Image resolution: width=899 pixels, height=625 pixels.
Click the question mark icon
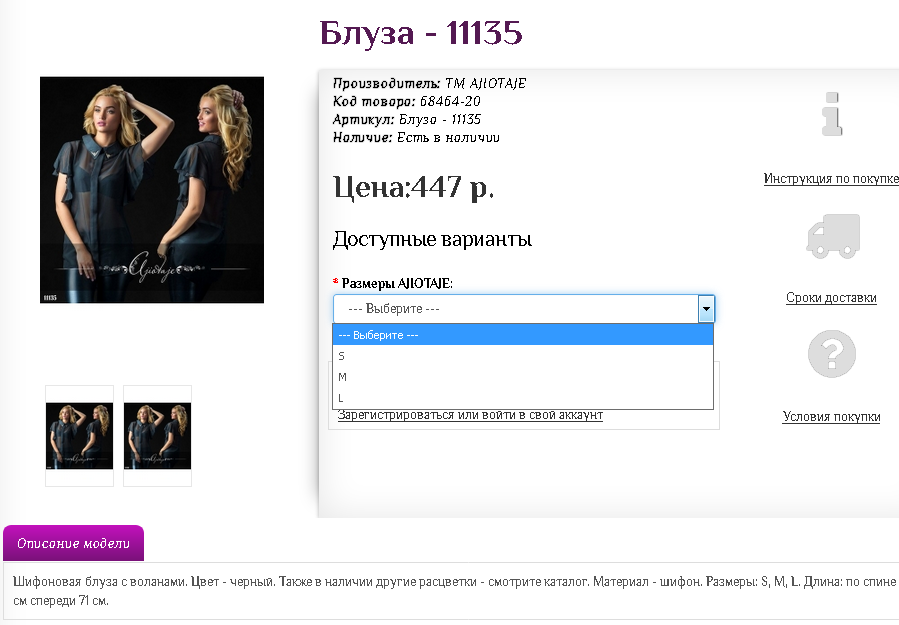click(832, 354)
